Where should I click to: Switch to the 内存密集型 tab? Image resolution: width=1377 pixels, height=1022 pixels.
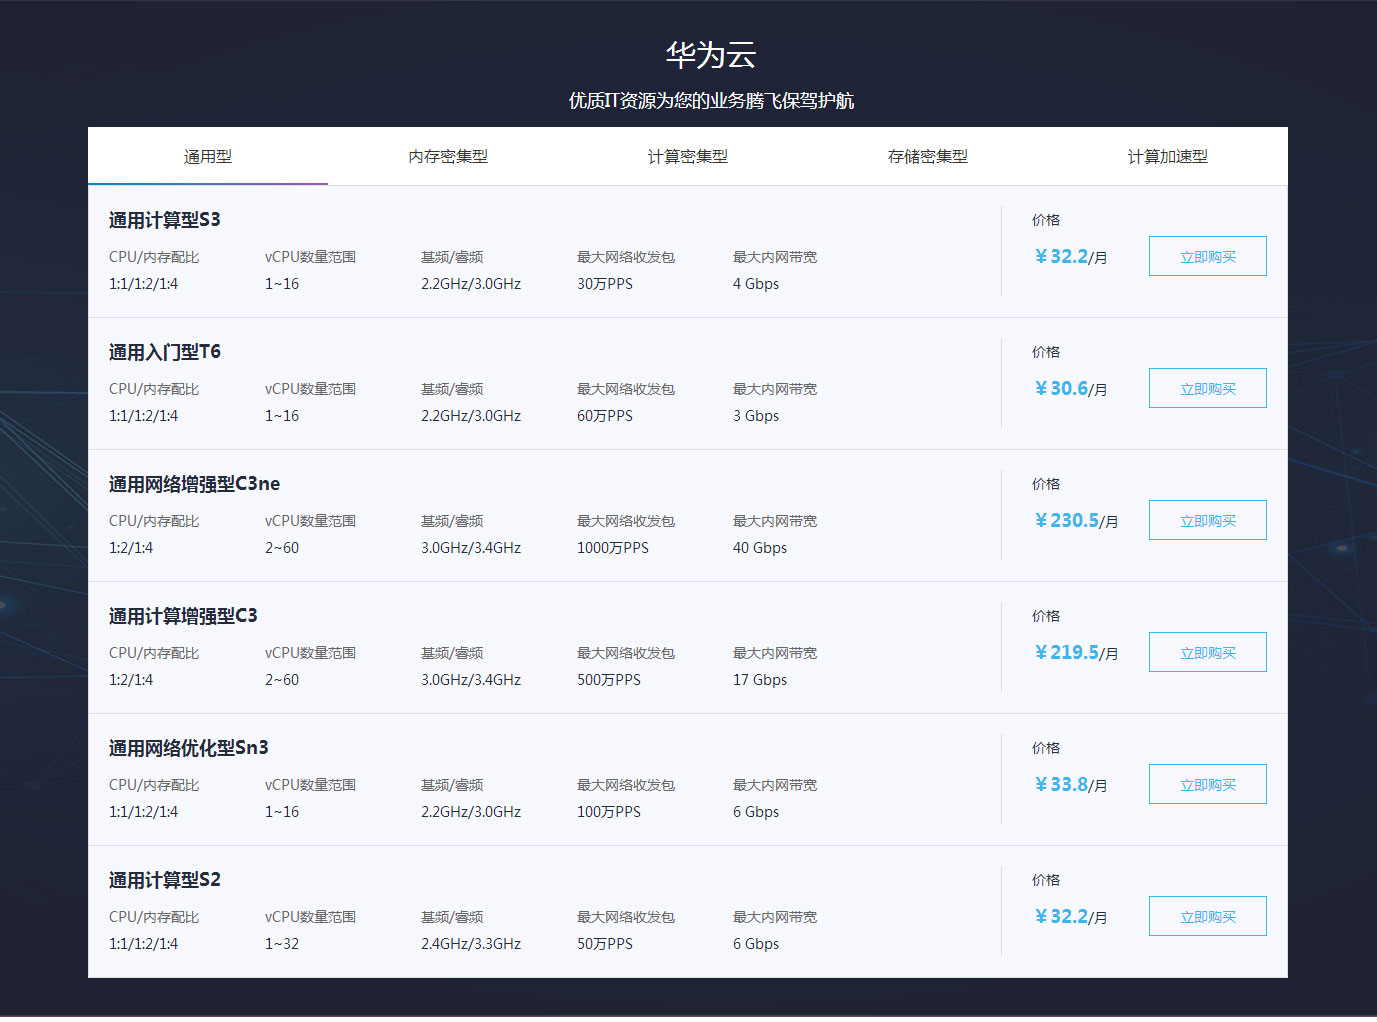point(448,156)
